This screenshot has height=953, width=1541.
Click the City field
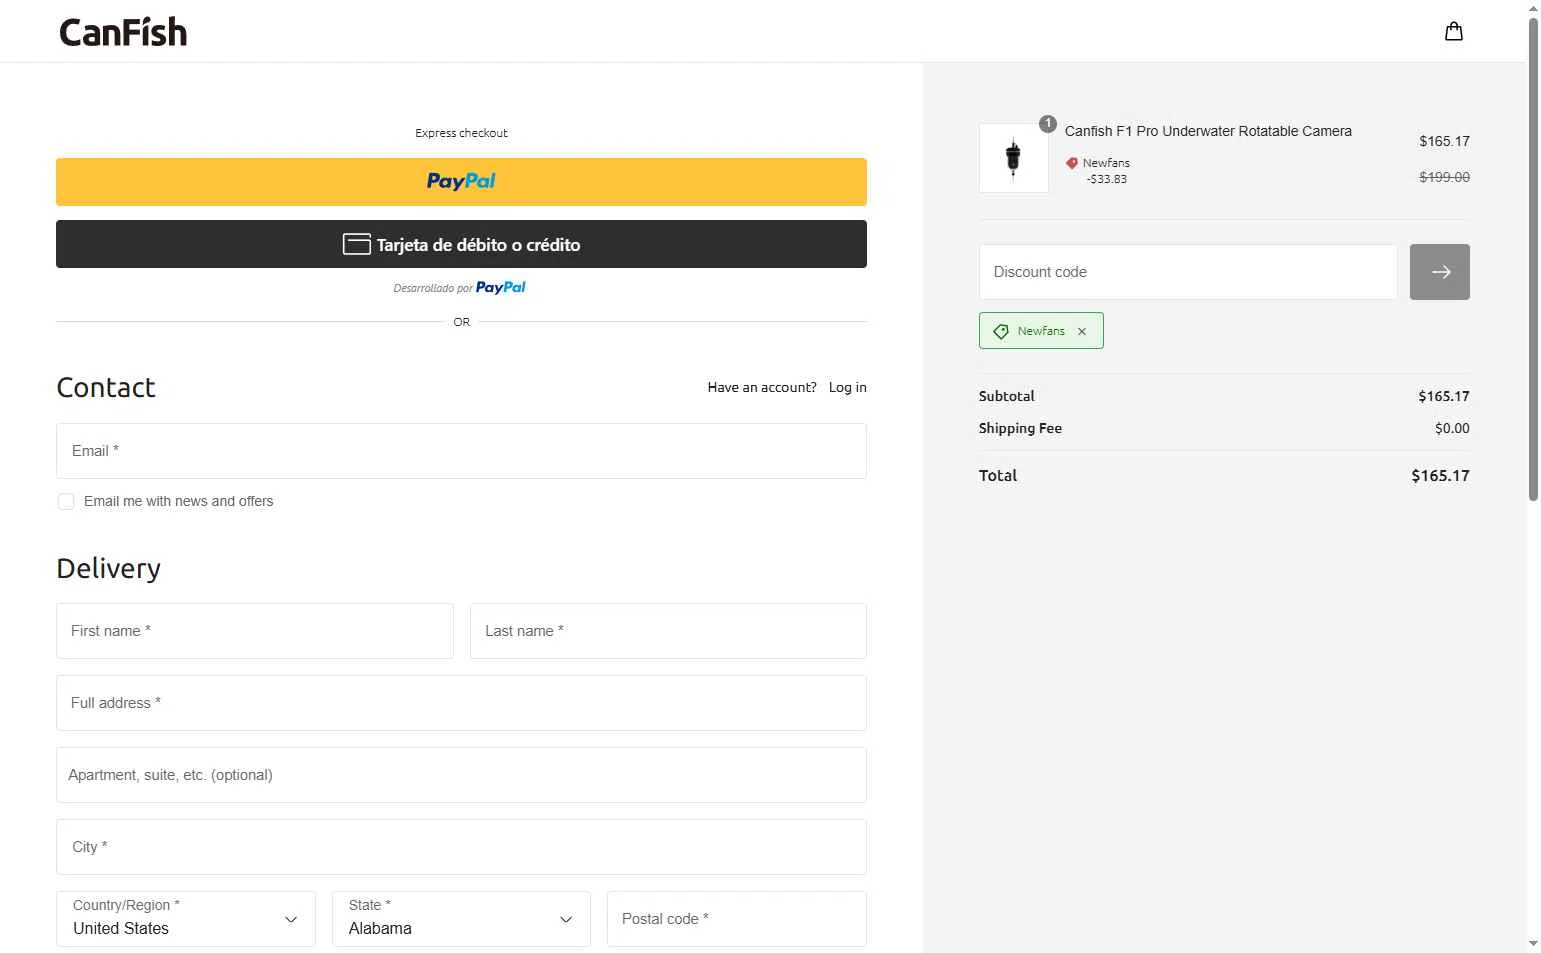461,847
